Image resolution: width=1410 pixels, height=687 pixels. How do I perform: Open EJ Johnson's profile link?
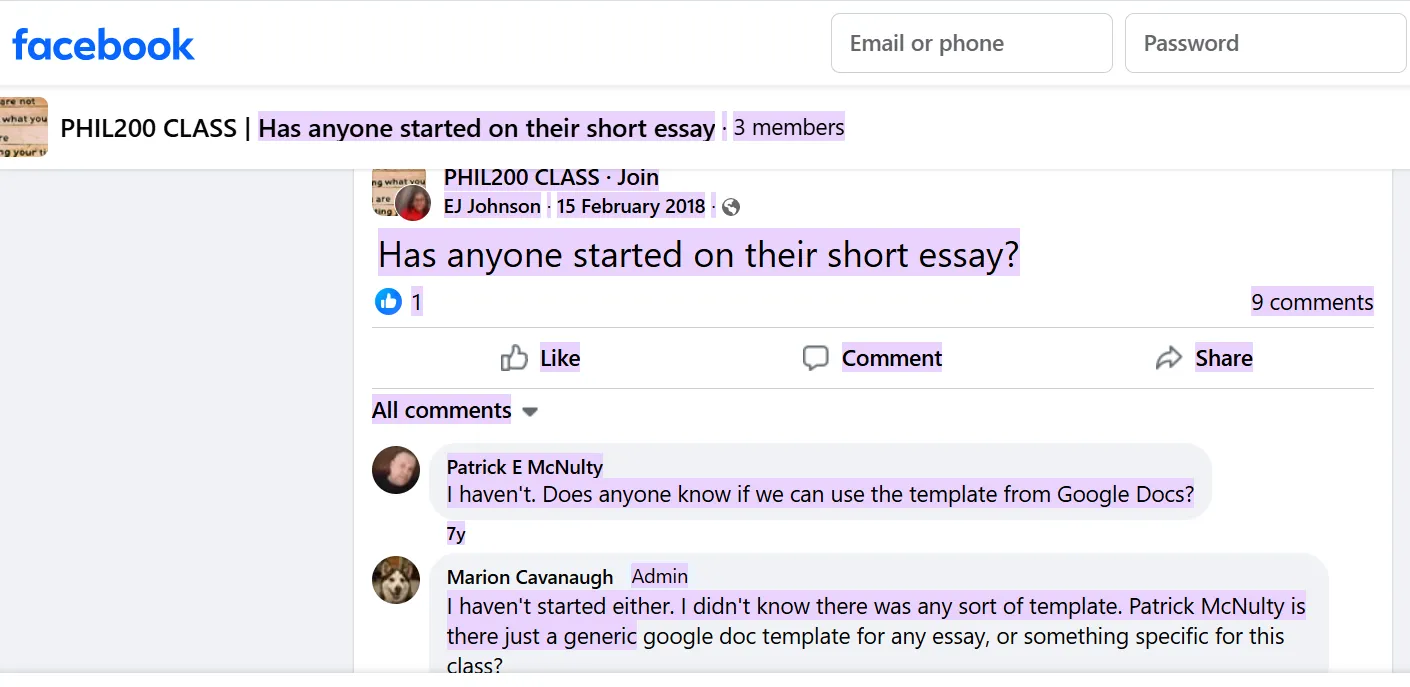pos(493,207)
